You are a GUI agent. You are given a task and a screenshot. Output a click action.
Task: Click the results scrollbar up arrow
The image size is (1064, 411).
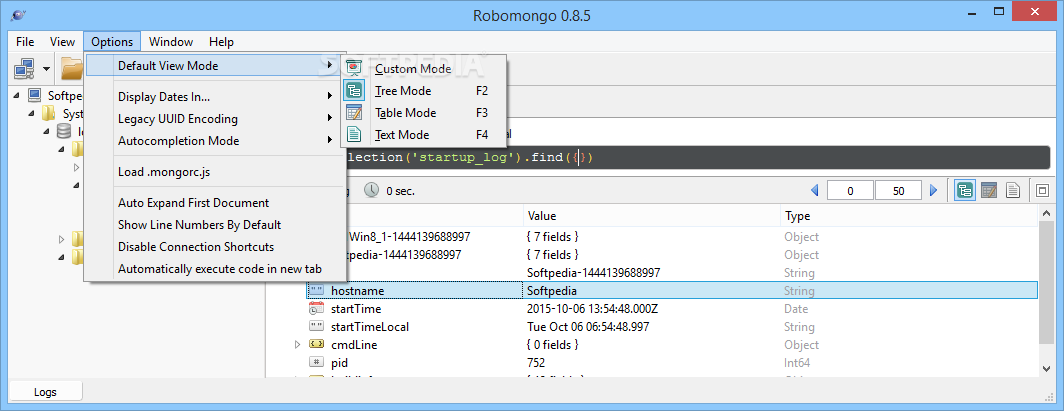(x=1047, y=215)
